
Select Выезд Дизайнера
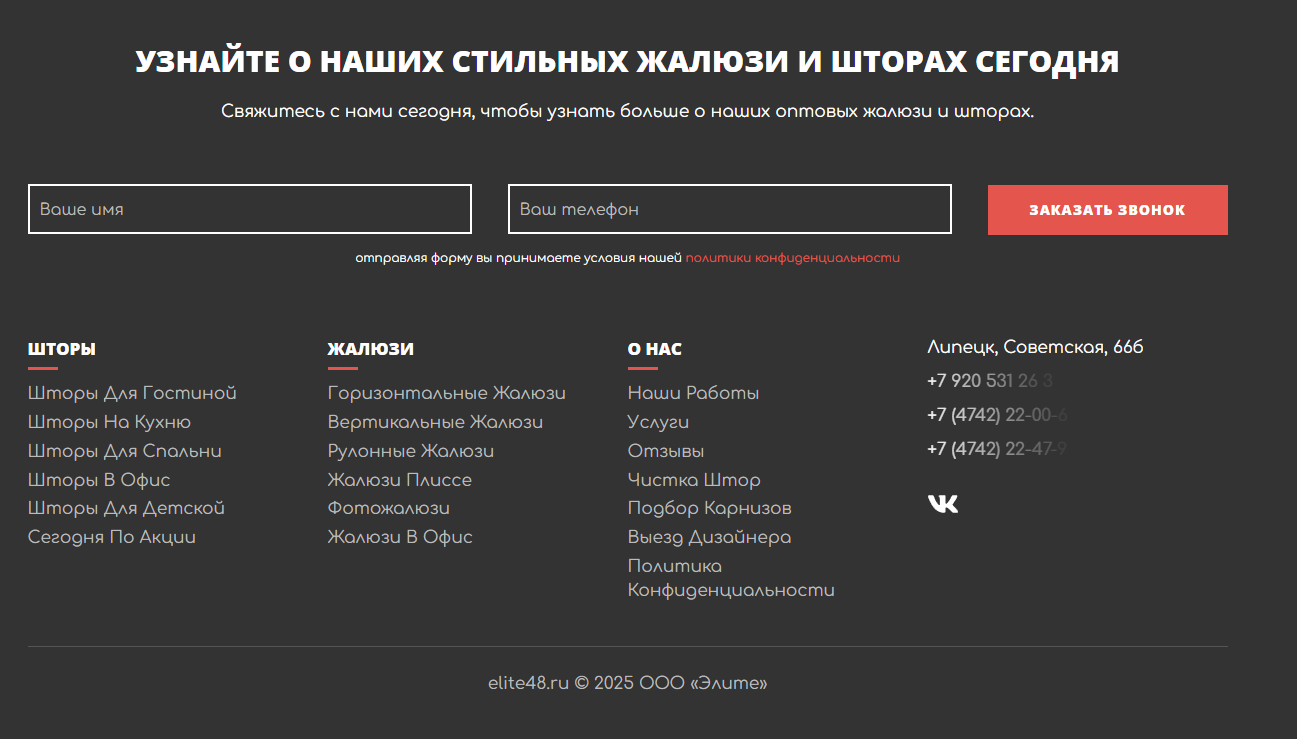click(709, 536)
